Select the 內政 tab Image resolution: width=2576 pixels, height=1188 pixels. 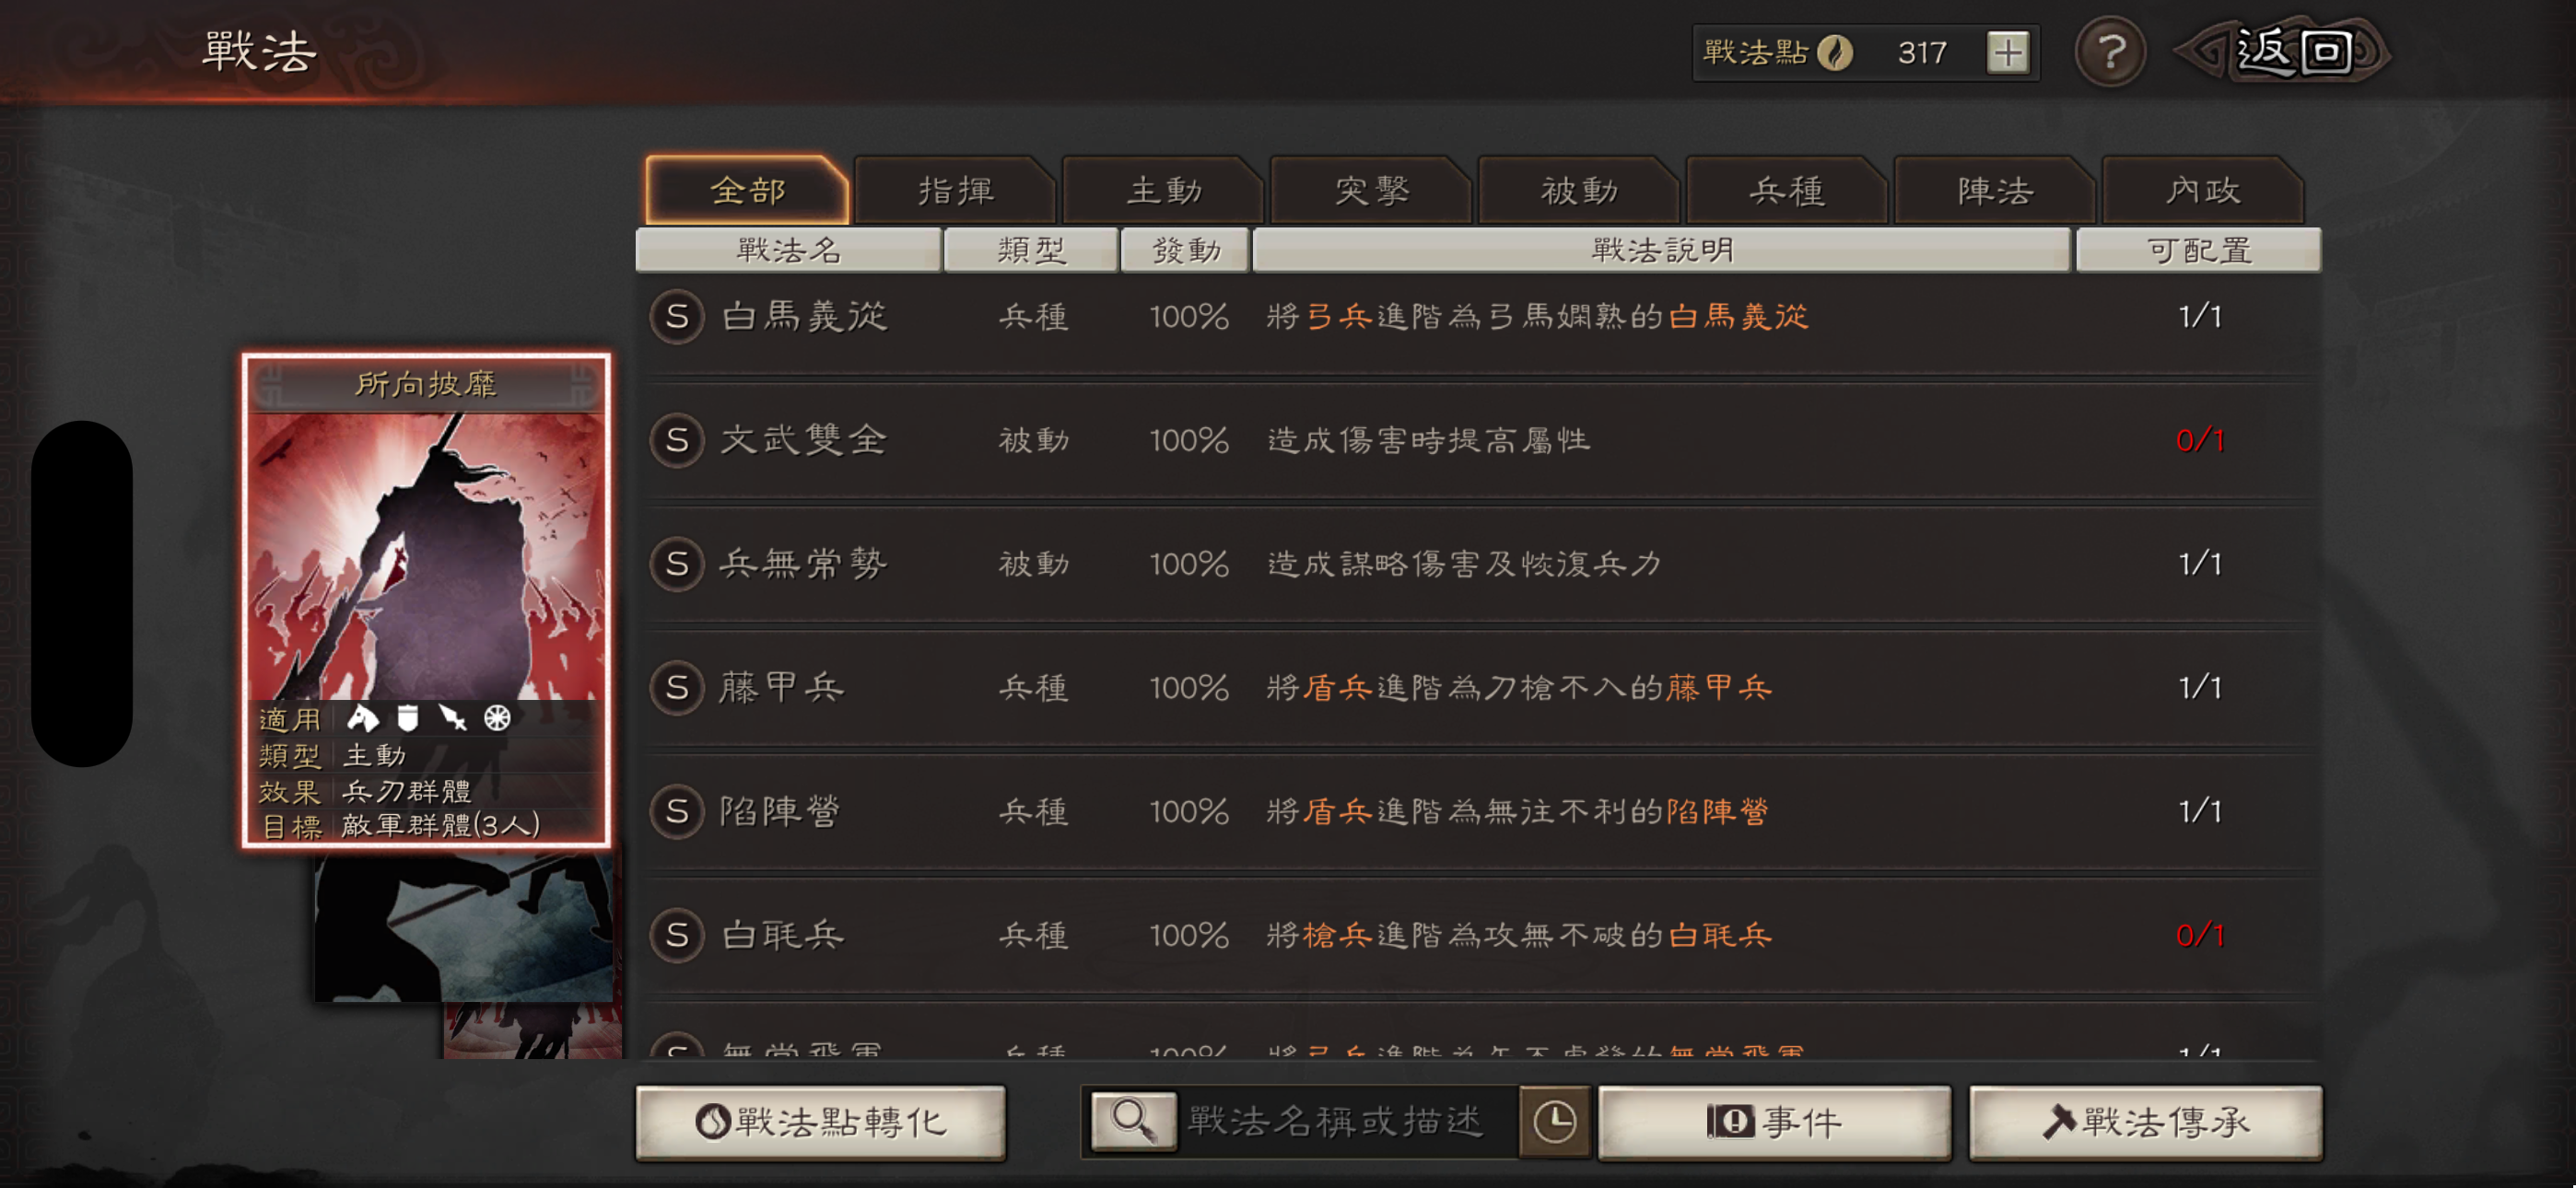(2203, 190)
